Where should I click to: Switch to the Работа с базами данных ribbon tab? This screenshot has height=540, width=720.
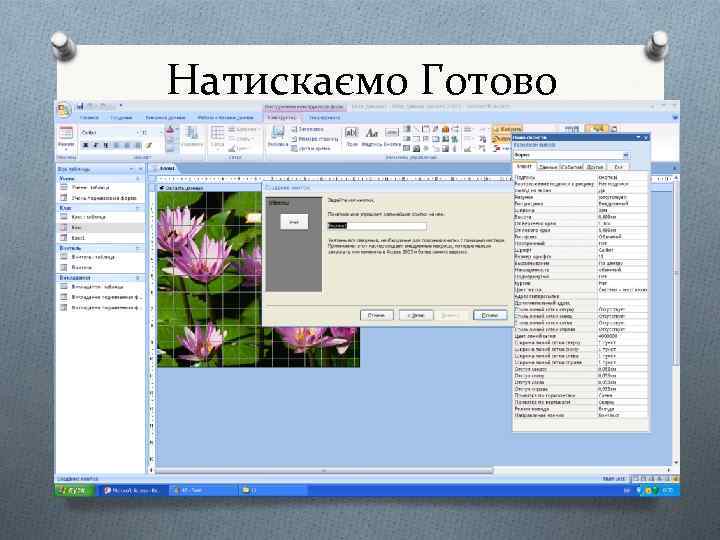225,118
